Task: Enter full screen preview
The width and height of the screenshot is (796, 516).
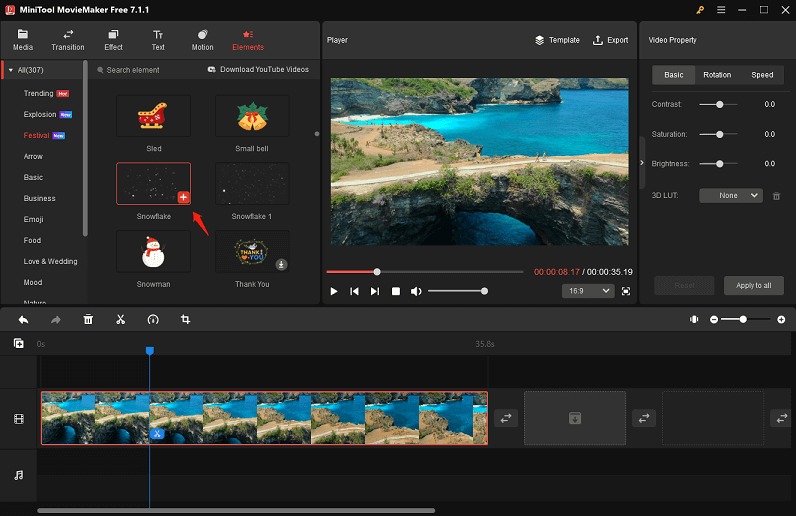Action: click(x=626, y=291)
